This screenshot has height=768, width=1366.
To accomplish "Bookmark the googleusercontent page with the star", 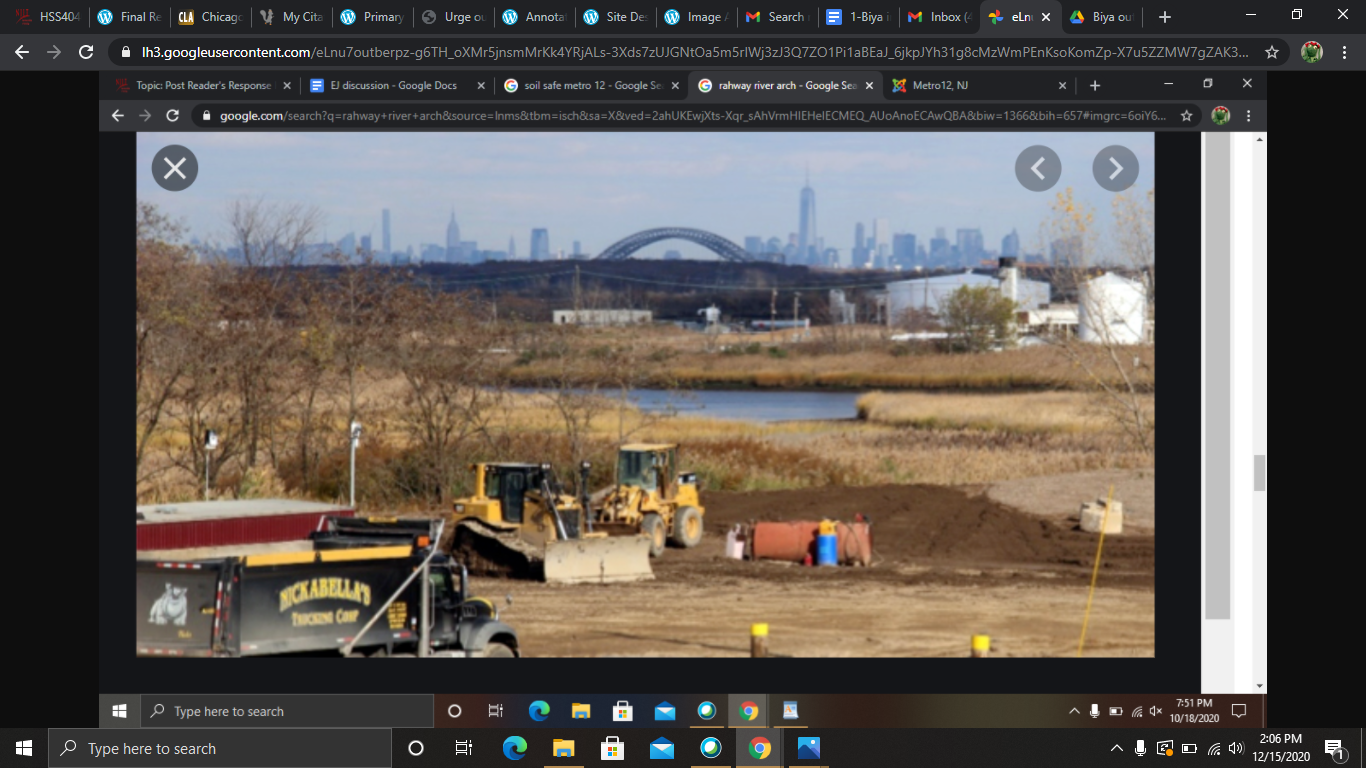I will [x=1272, y=52].
